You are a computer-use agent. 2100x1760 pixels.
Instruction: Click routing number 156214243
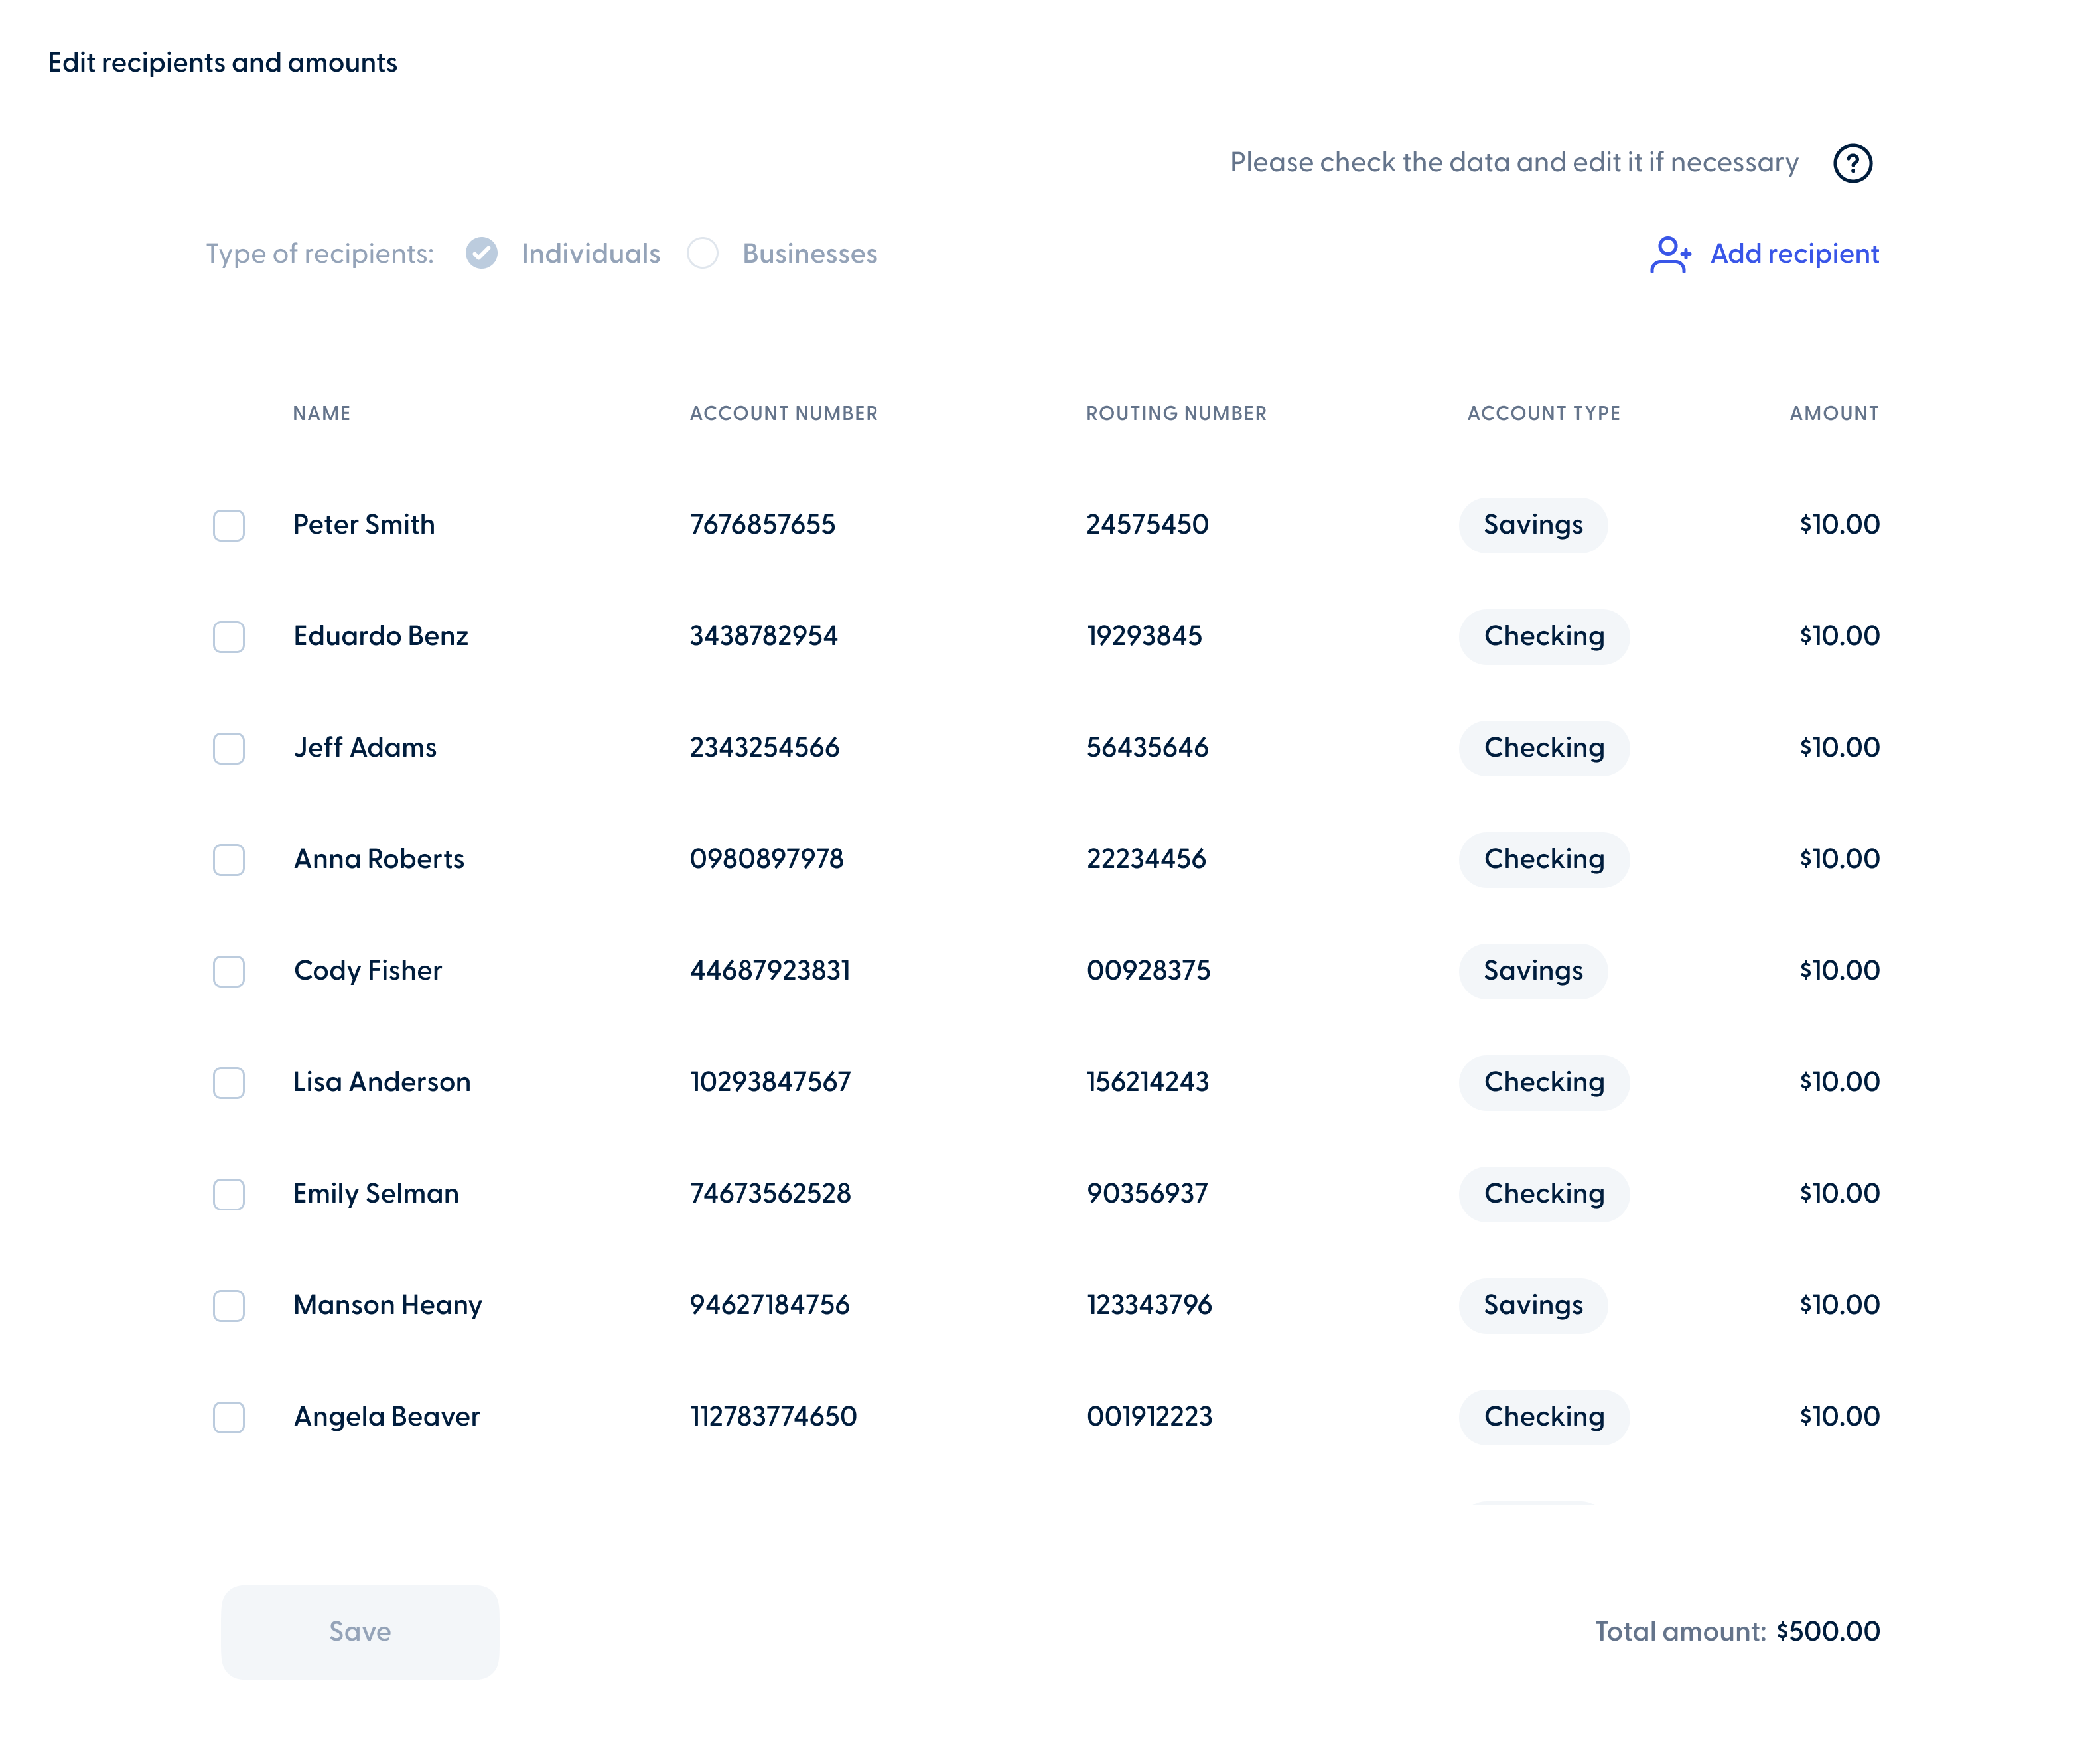coord(1148,1083)
